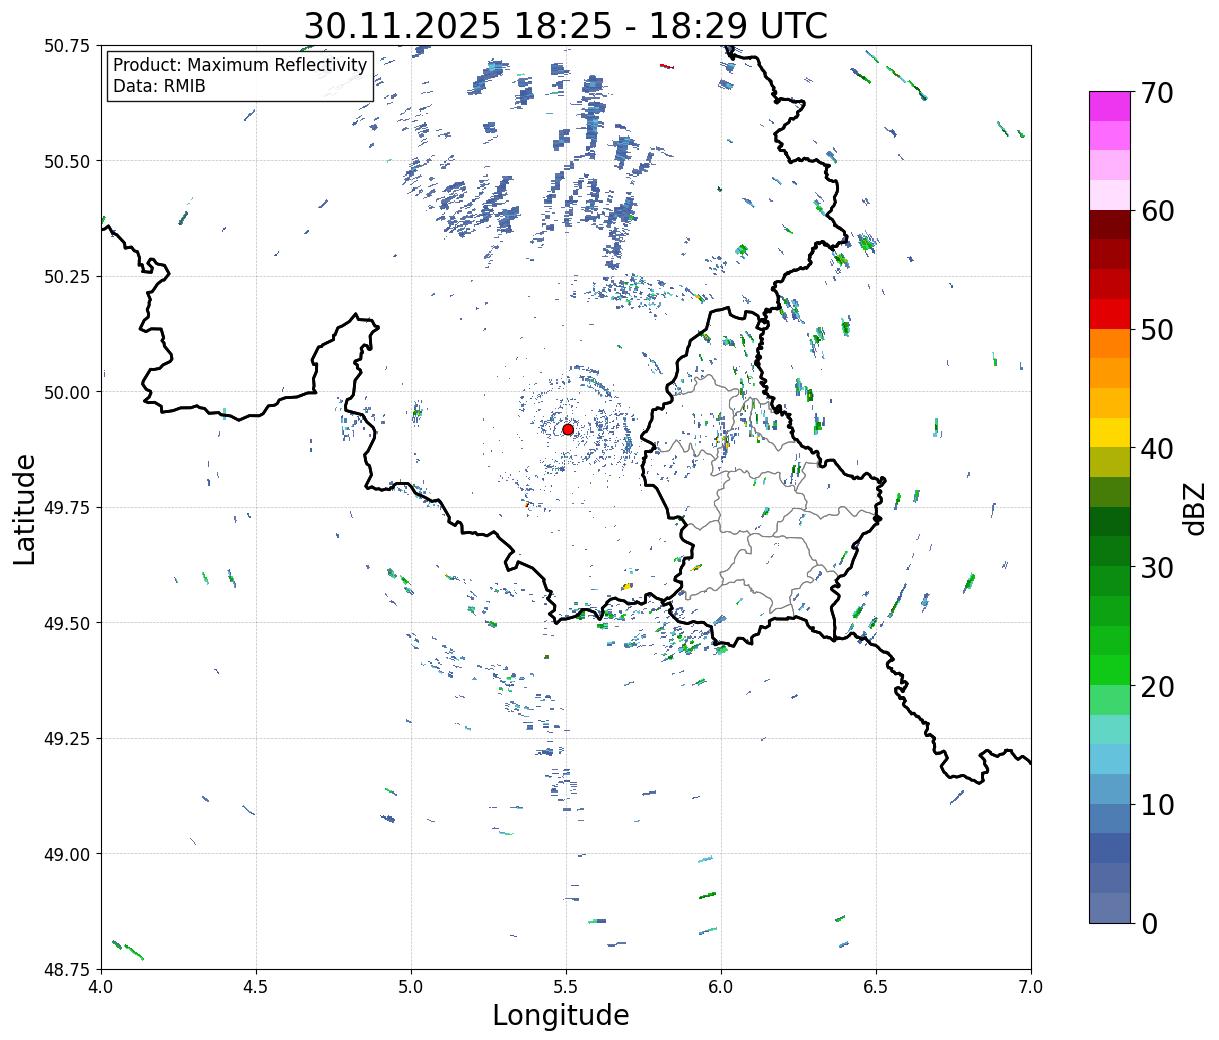Click the latitude tick label '50.50'
This screenshot has width=1219, height=1040.
click(x=67, y=161)
